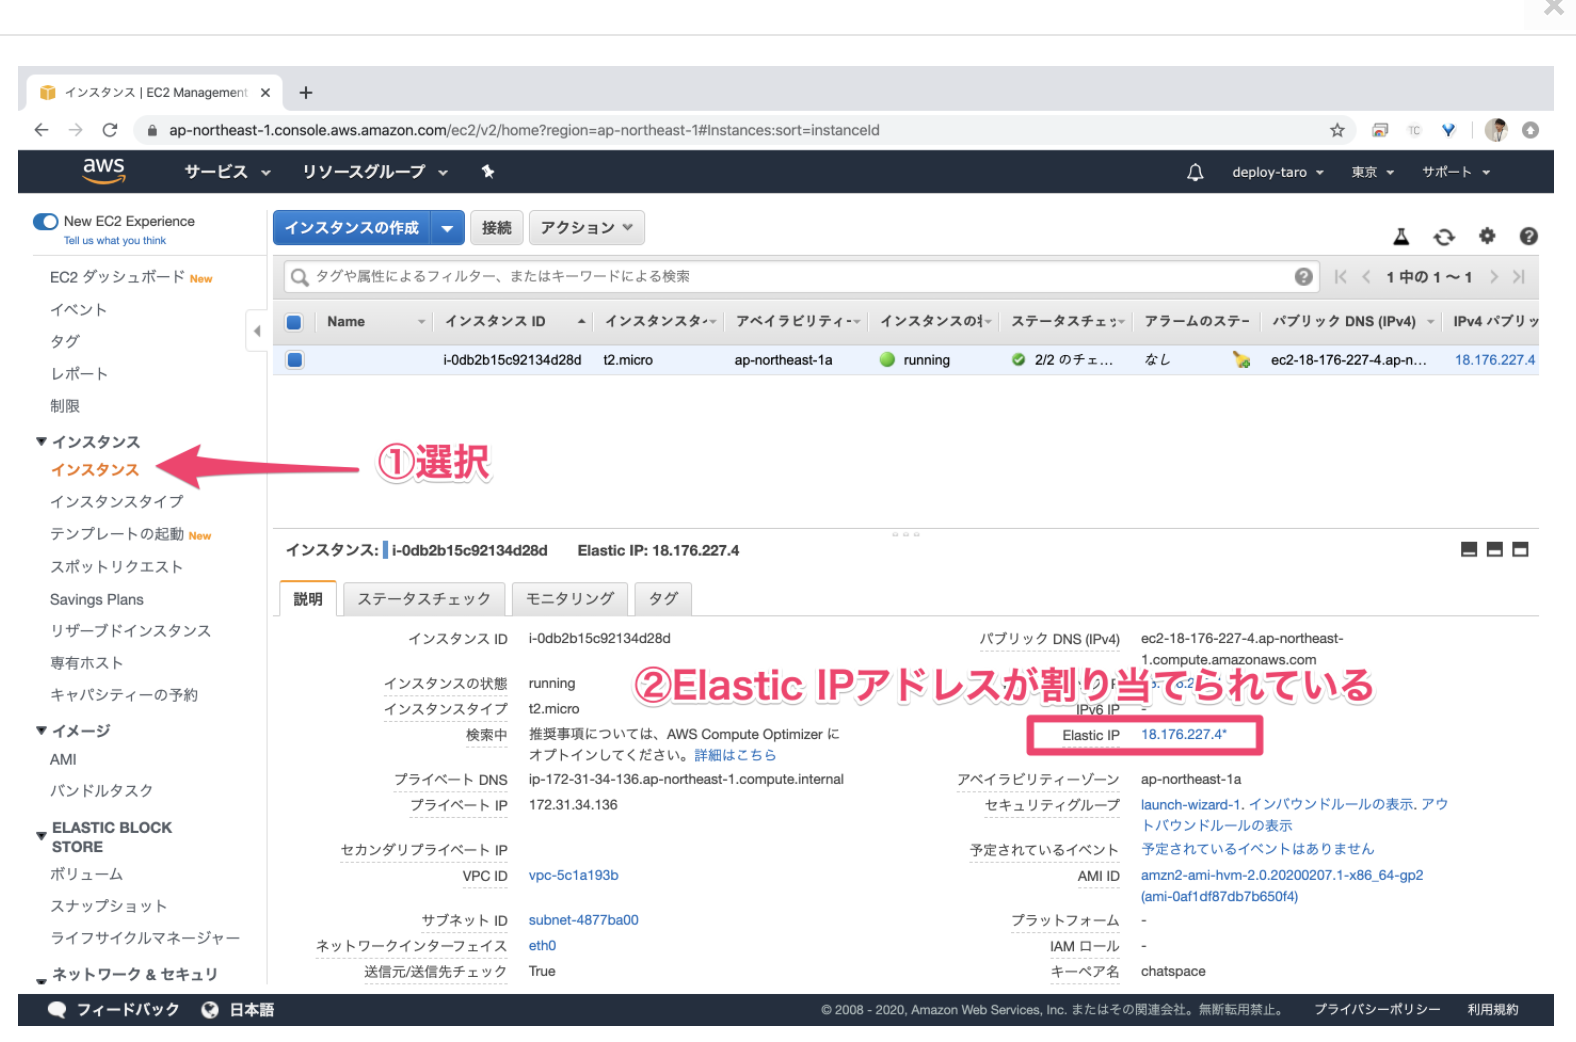Switch to the タグ tab

point(663,599)
